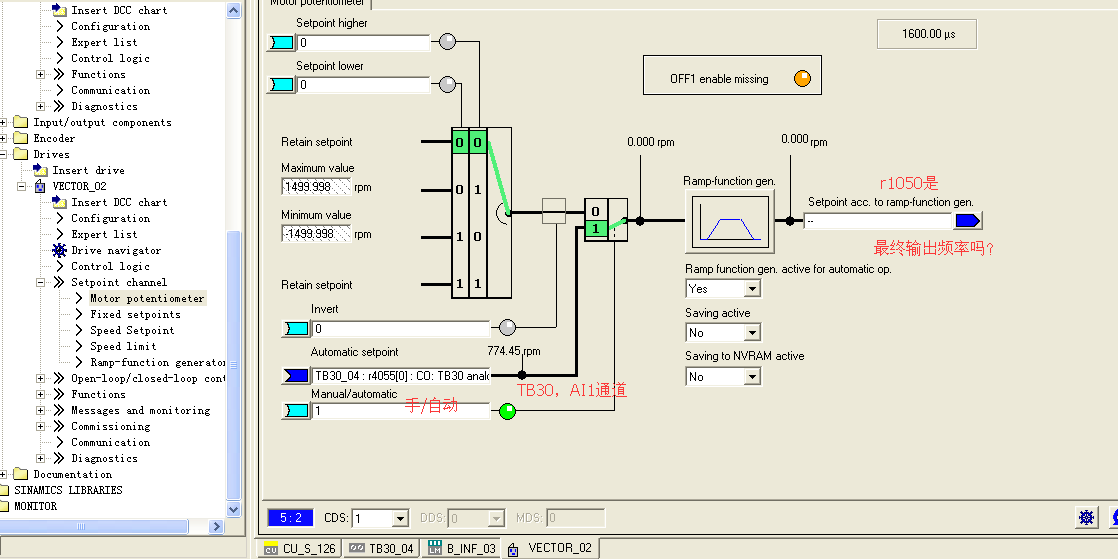Click the blue 5:2 status indicator
Image resolution: width=1118 pixels, height=559 pixels.
290,518
